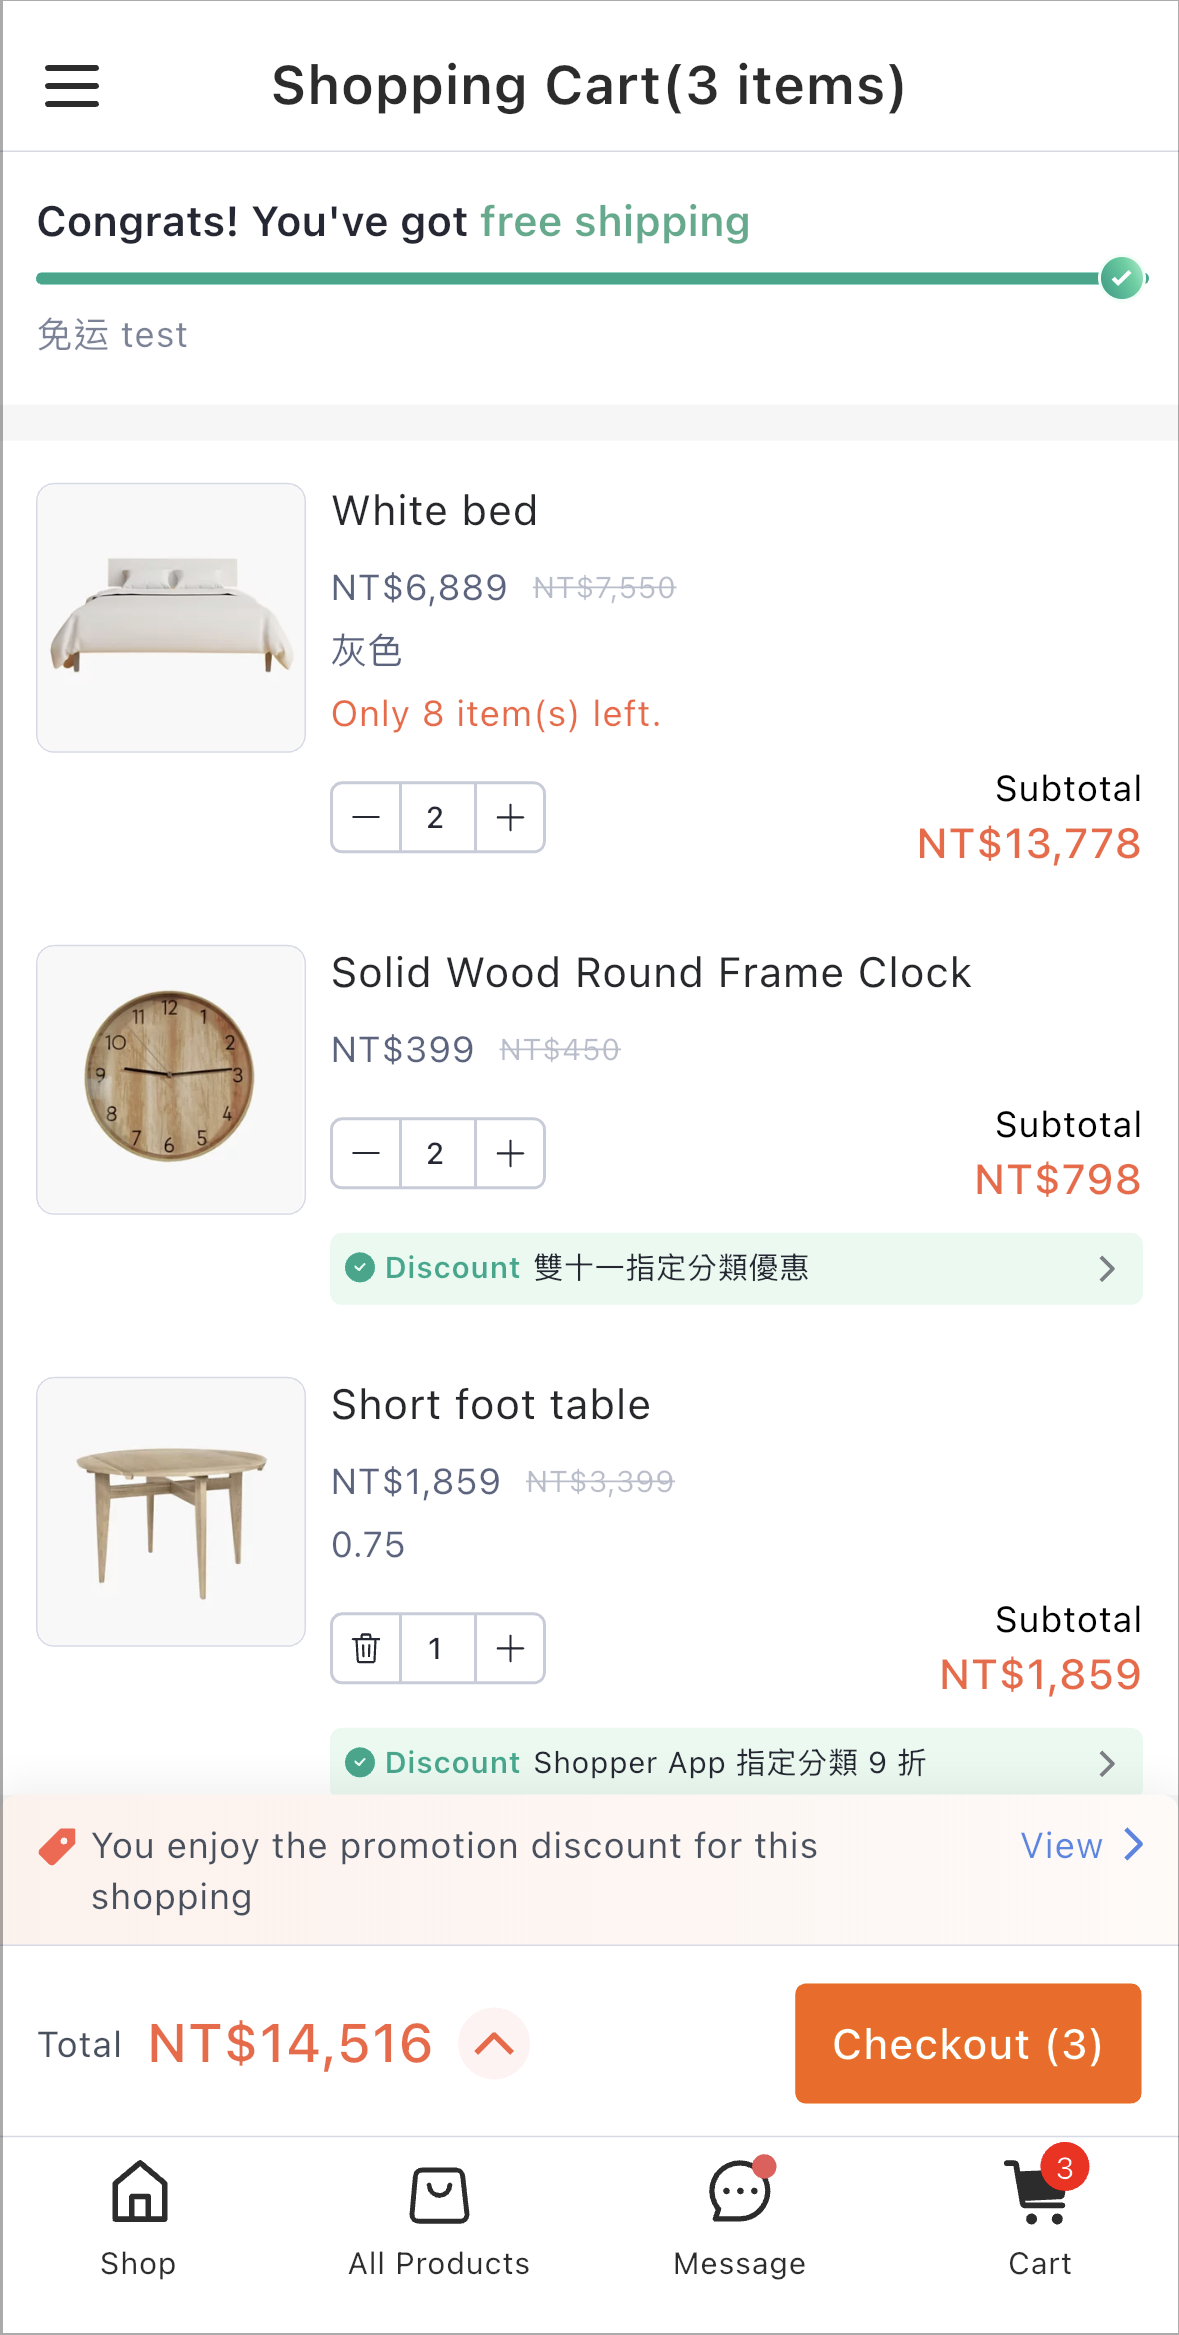Click the White bed quantity field

437,817
